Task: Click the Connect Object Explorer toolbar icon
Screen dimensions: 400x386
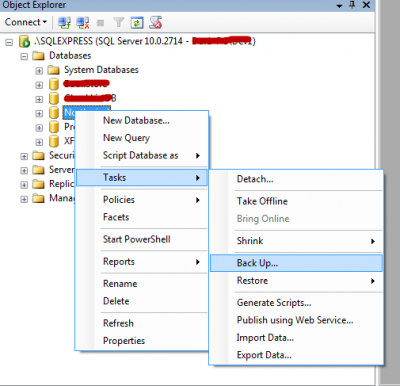Action: (x=64, y=23)
